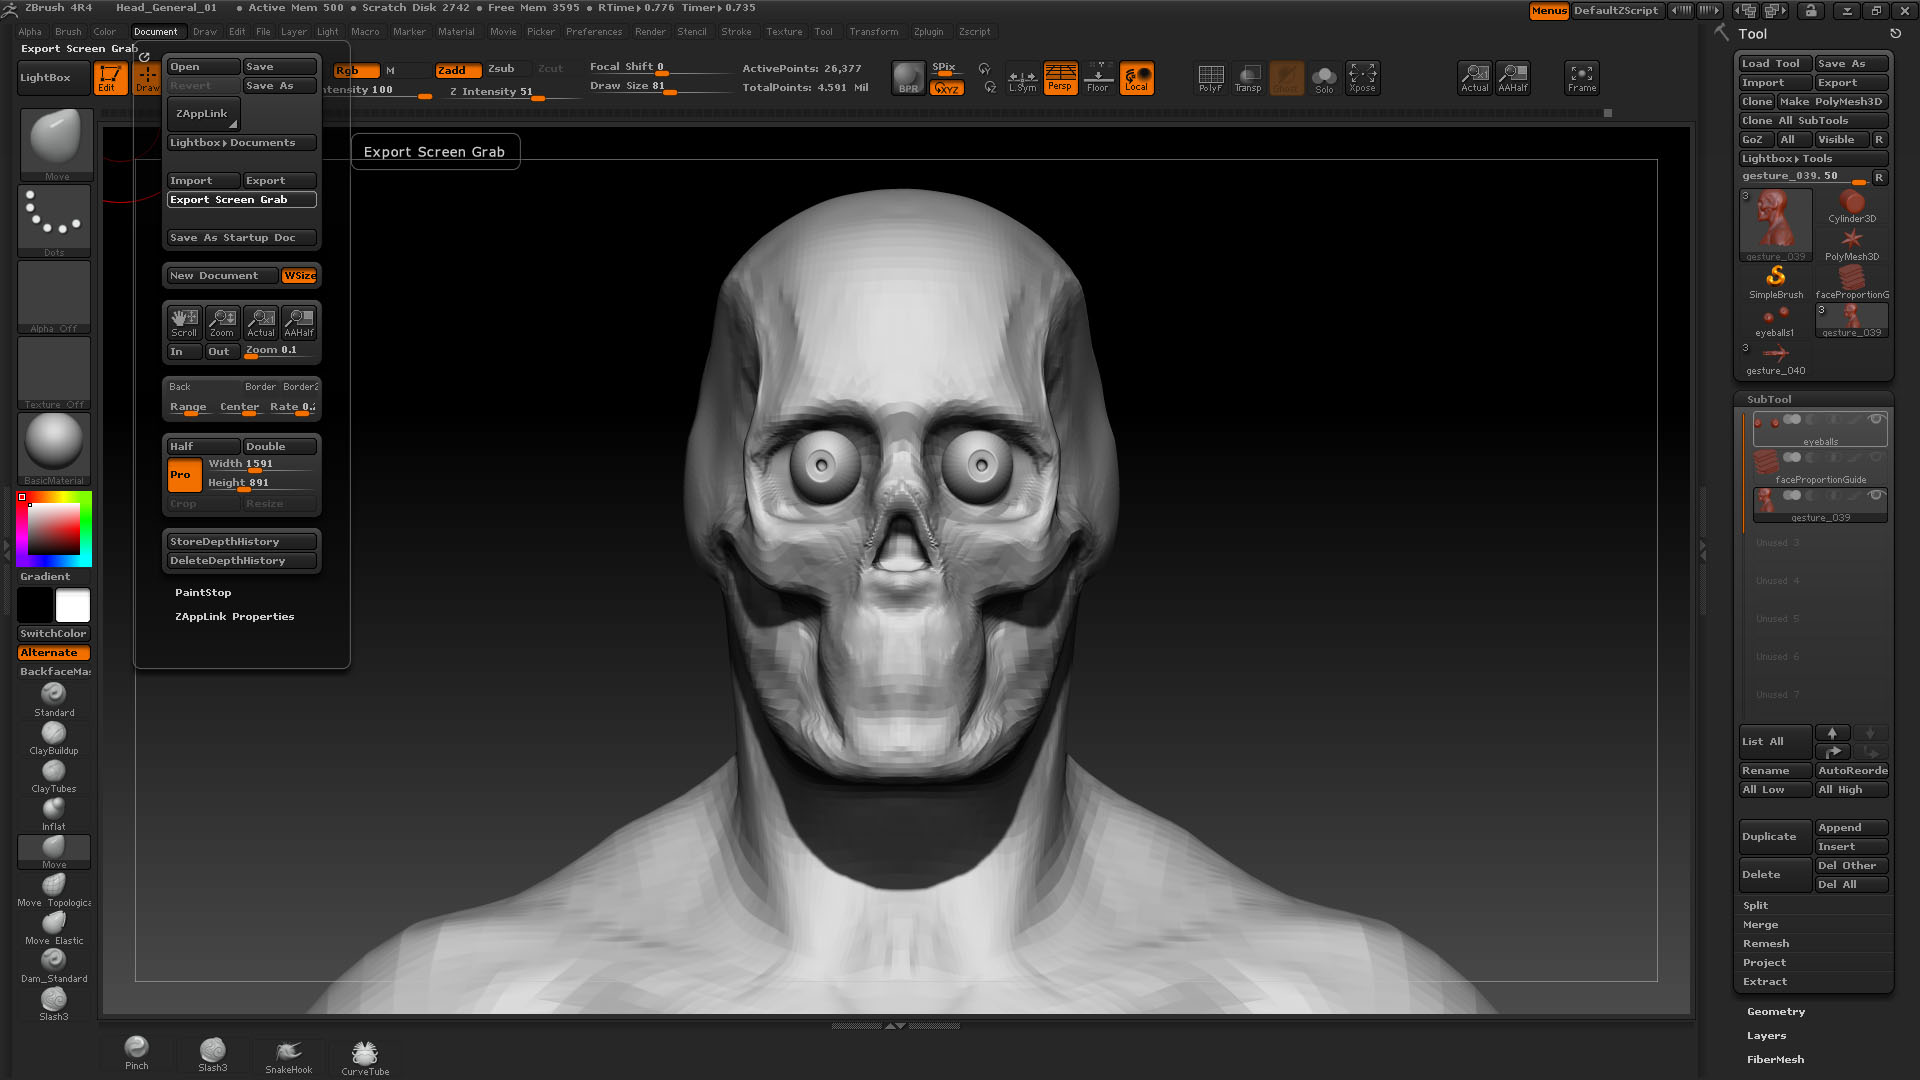Toggle XYZ rotation mode
This screenshot has width=1920, height=1080.
tap(947, 88)
